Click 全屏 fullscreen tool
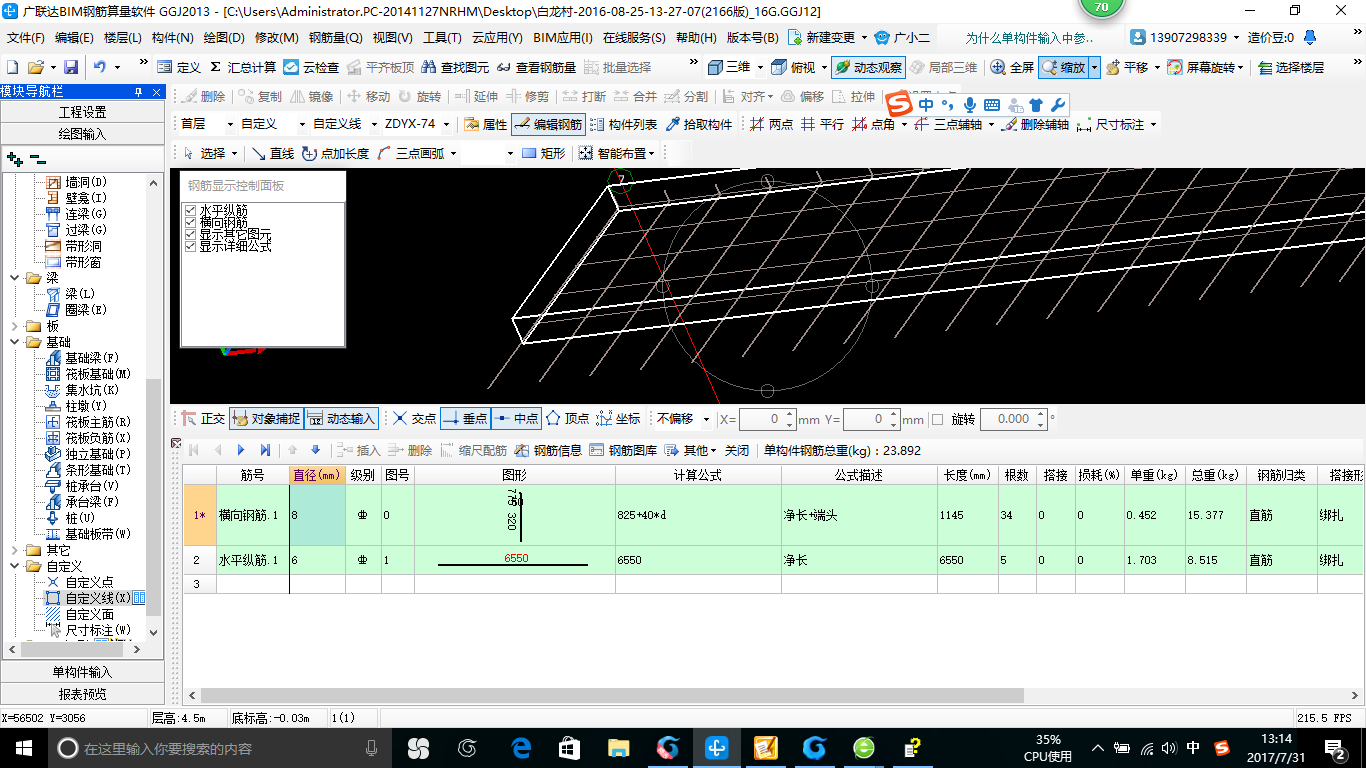Image resolution: width=1366 pixels, height=768 pixels. coord(1012,67)
